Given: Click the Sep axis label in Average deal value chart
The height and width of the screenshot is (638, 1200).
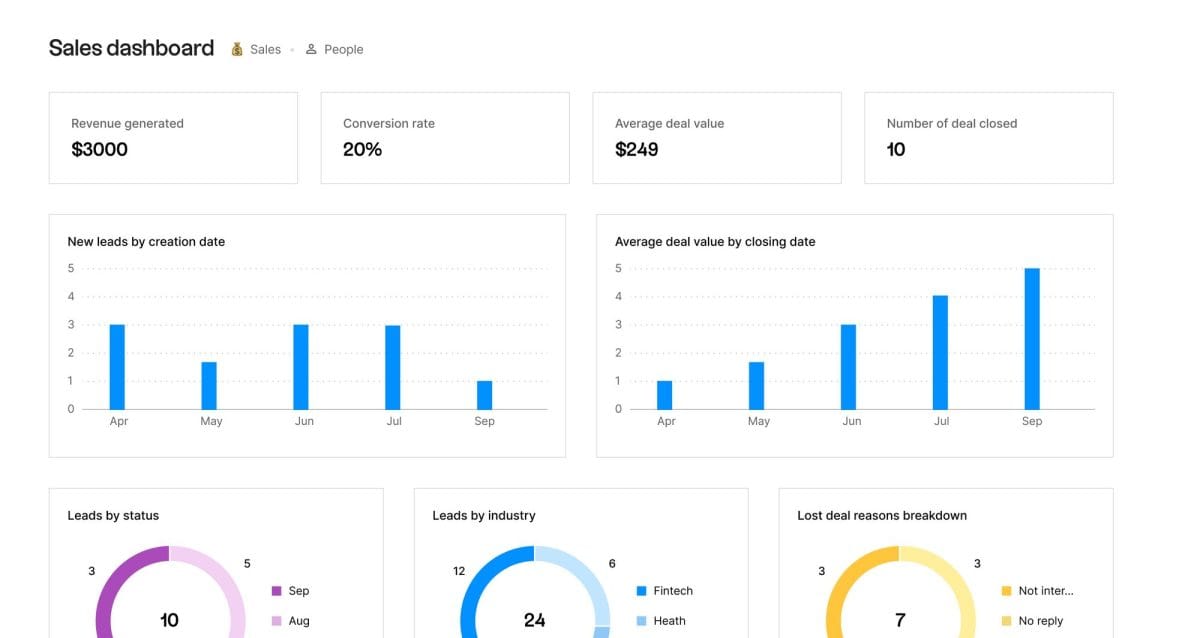Looking at the screenshot, I should 1032,421.
